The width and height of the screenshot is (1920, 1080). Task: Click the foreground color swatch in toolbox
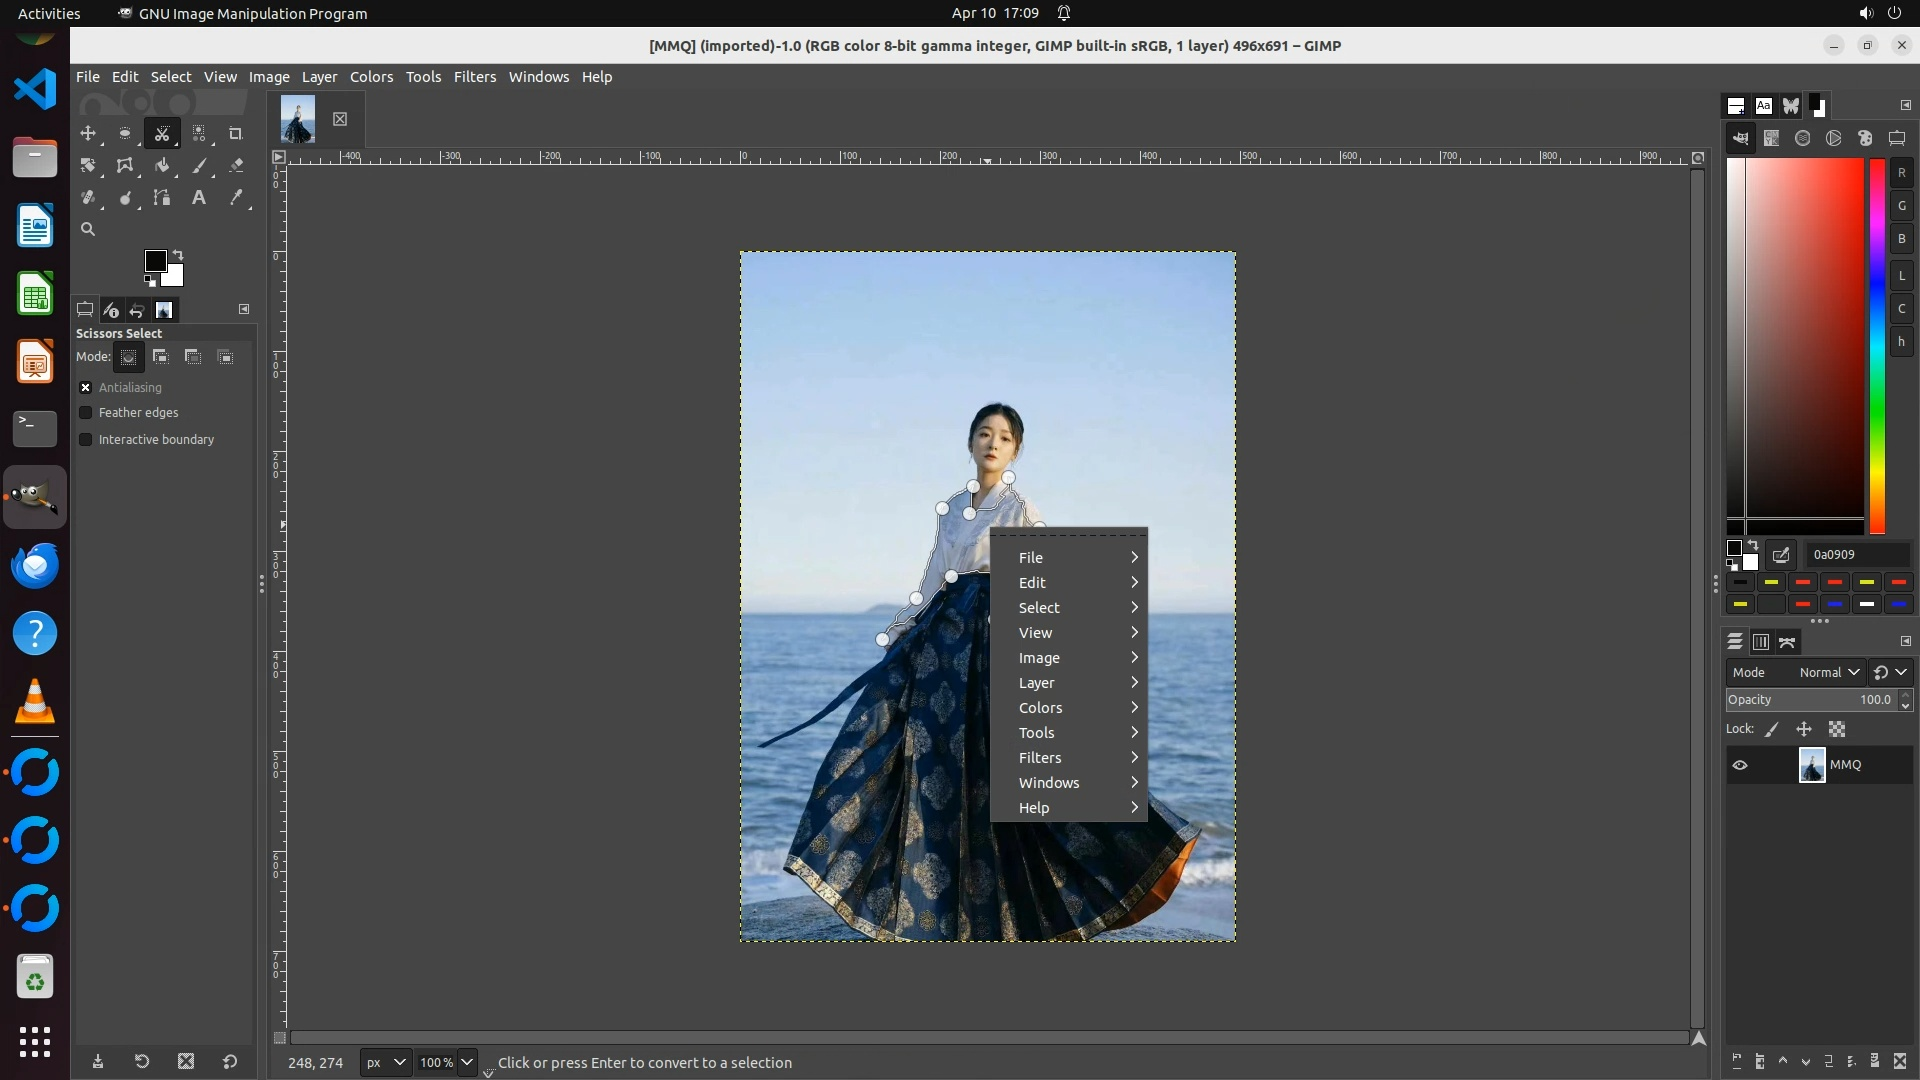(154, 261)
